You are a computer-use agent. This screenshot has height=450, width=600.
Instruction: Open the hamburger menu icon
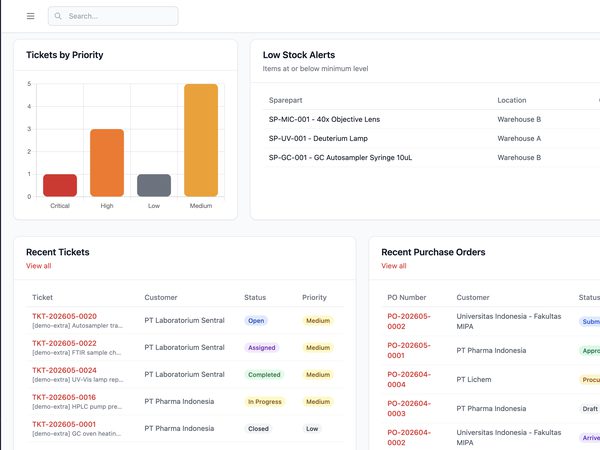tap(31, 16)
